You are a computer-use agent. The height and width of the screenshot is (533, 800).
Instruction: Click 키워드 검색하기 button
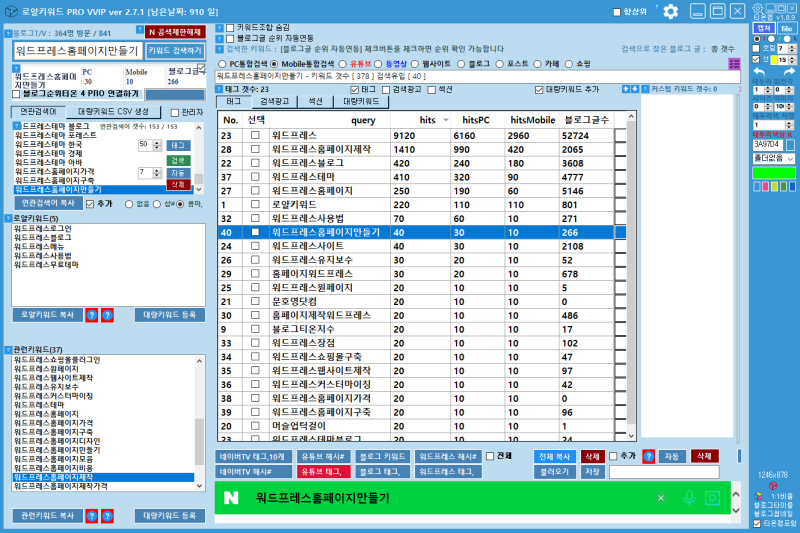(x=175, y=50)
